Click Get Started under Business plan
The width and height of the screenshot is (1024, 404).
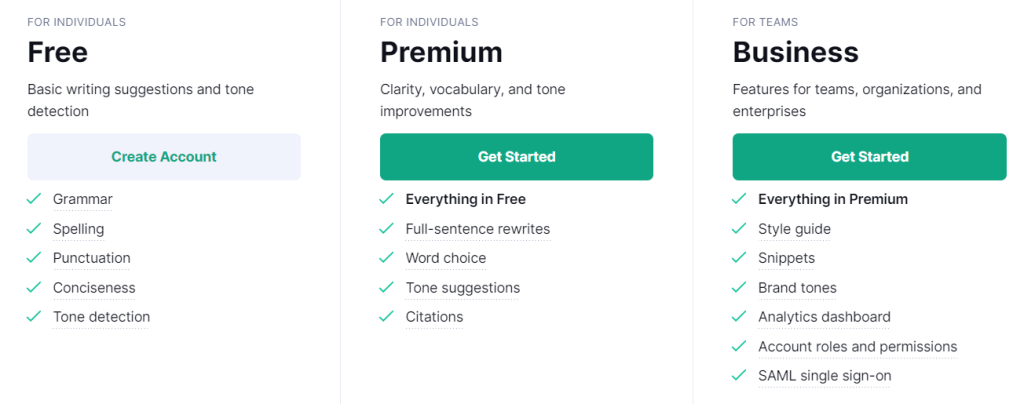coord(869,157)
